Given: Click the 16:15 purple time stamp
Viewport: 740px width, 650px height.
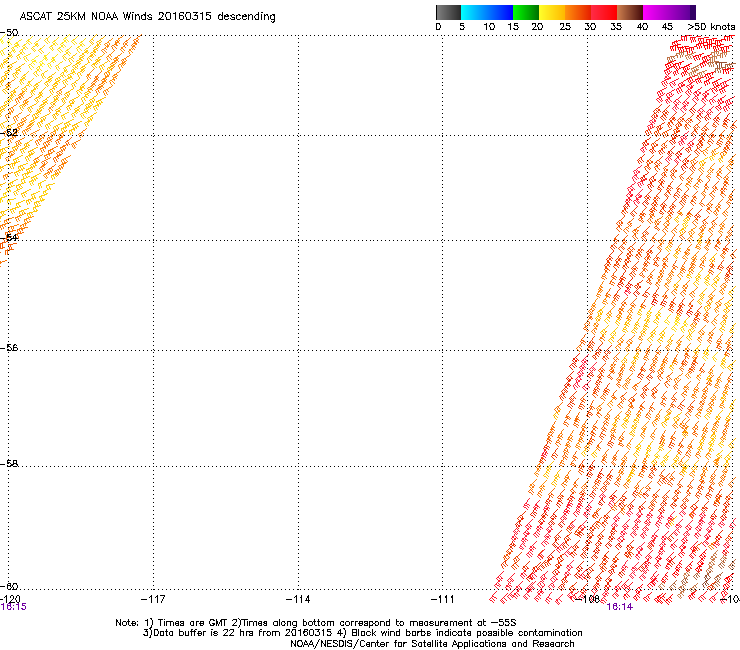Looking at the screenshot, I should pos(14,607).
